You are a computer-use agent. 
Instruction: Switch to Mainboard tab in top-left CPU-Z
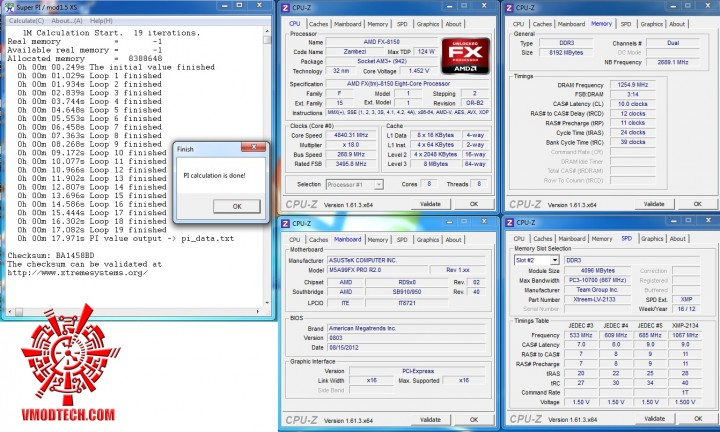347,24
